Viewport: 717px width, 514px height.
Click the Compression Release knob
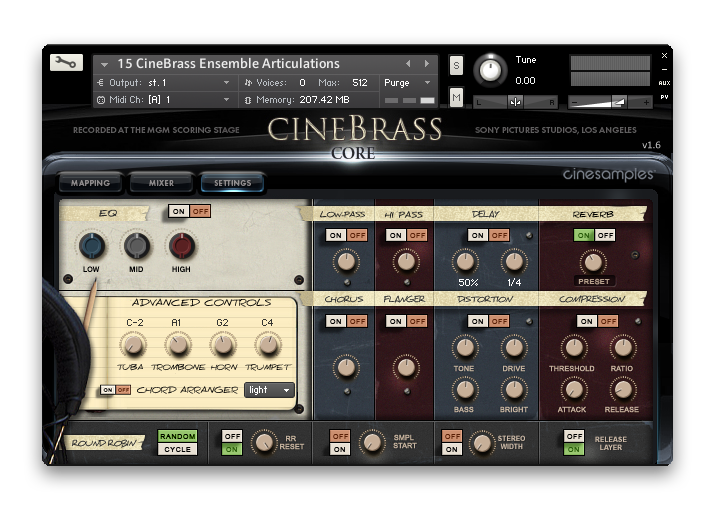tap(622, 390)
